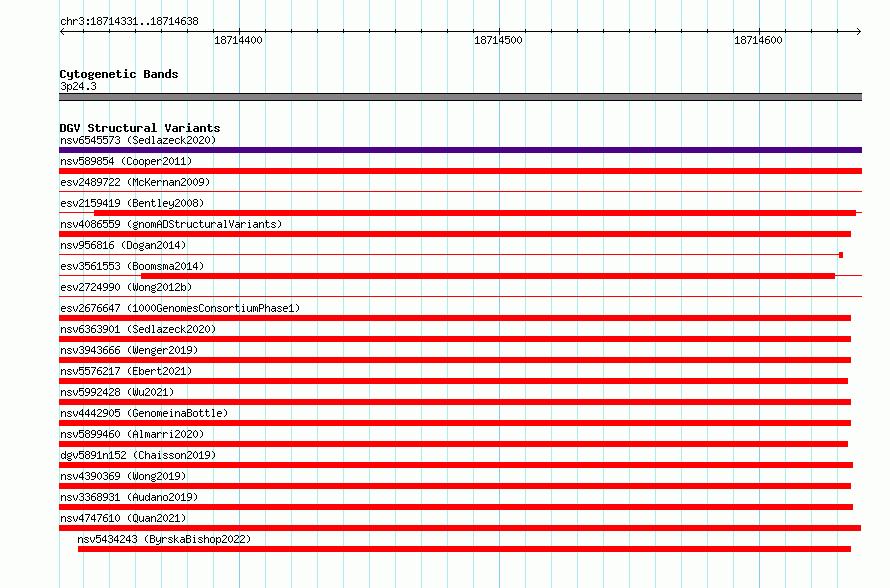
Task: Click the red bar under nsv5434243 label
Action: (464, 549)
